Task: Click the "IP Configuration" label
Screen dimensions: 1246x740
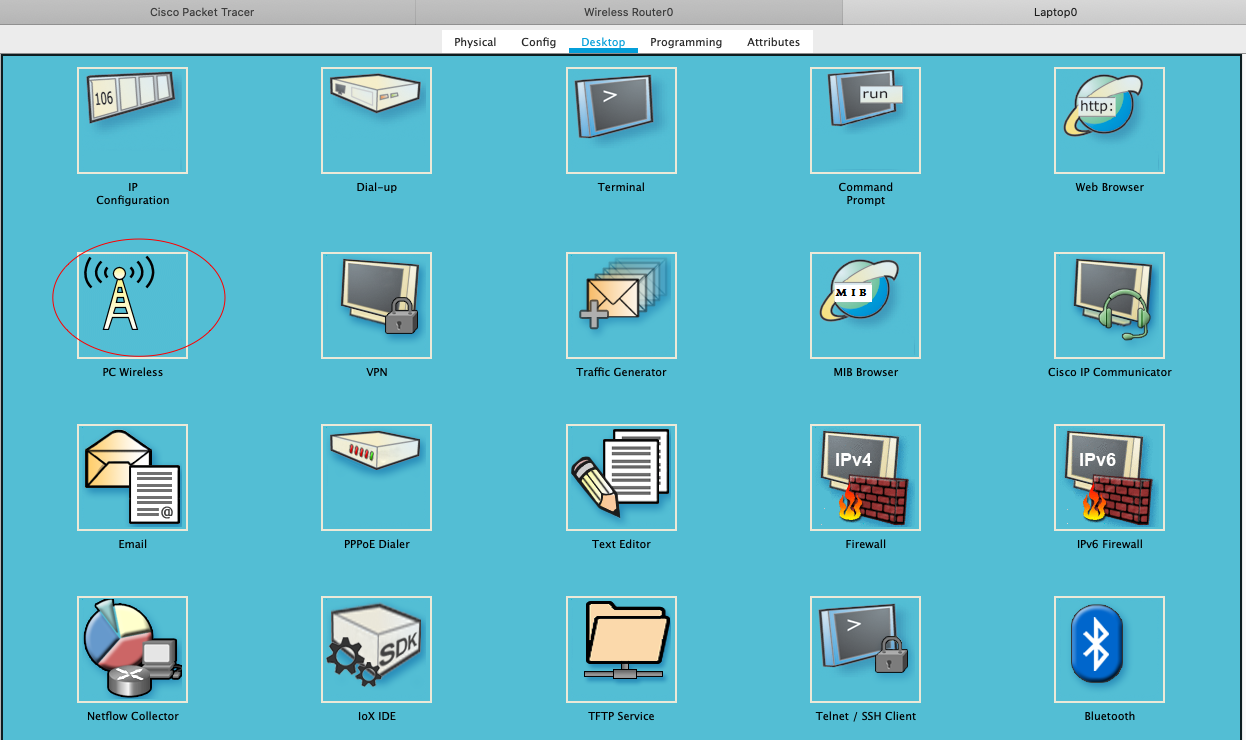Action: [x=132, y=194]
